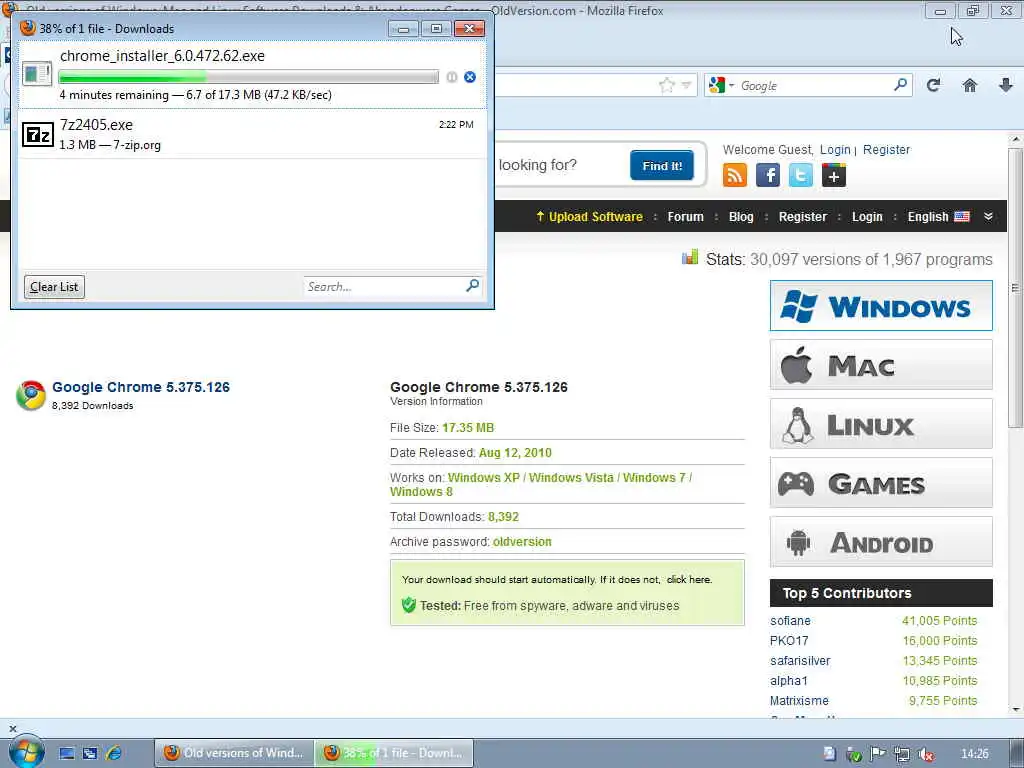This screenshot has height=768, width=1024.
Task: Click the chrome_installer file icon
Action: pyautogui.click(x=37, y=73)
